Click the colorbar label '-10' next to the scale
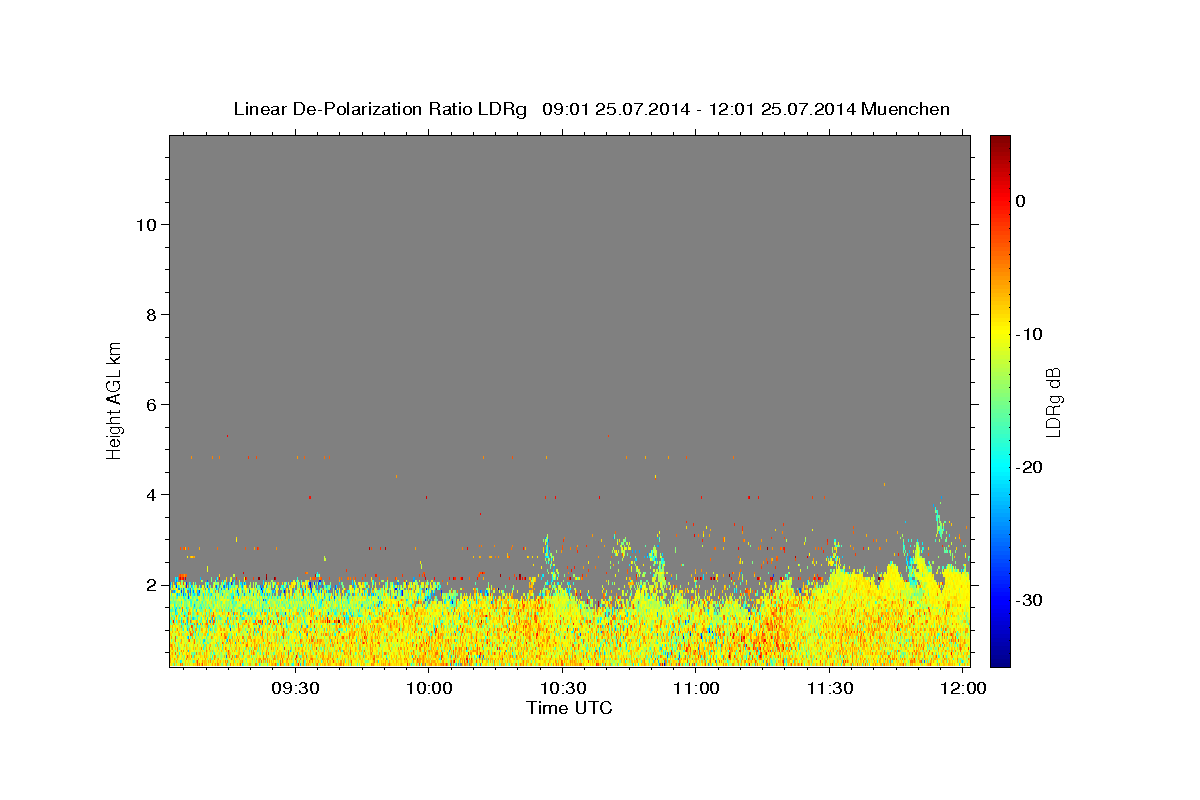The image size is (1200, 800). tap(1029, 334)
